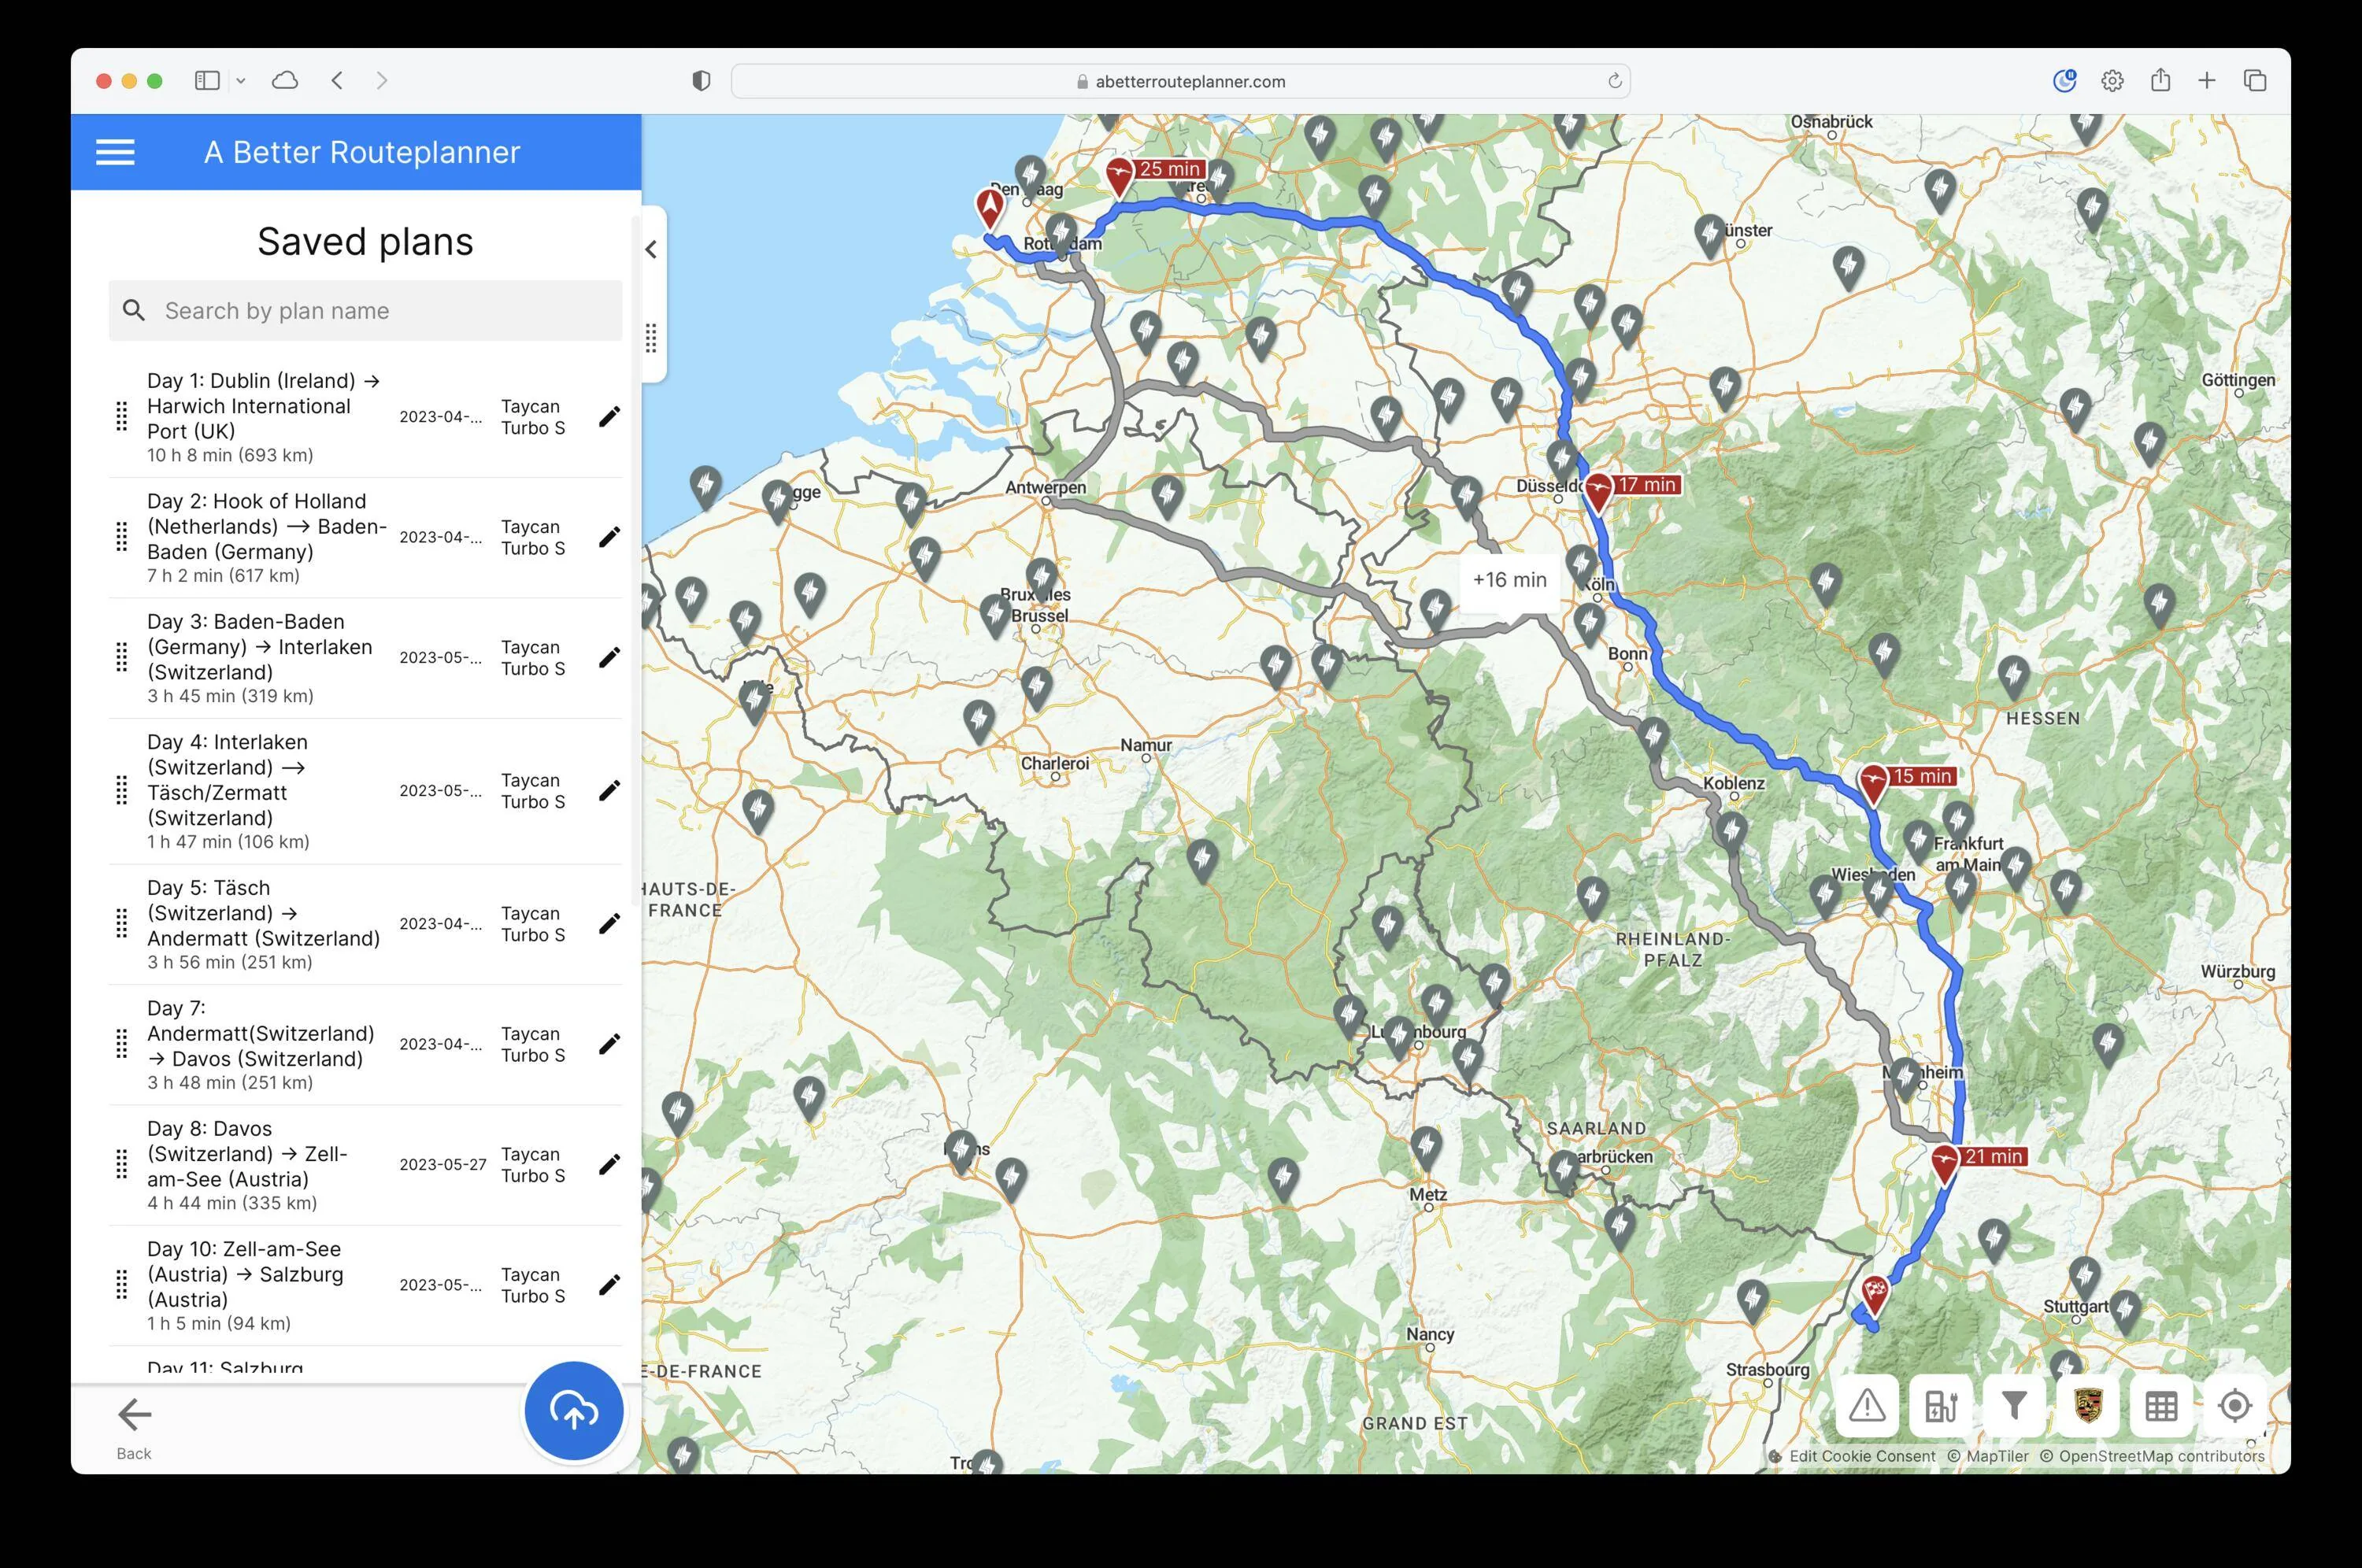Edit the Day 1 Dublin to Harwich plan

click(609, 416)
